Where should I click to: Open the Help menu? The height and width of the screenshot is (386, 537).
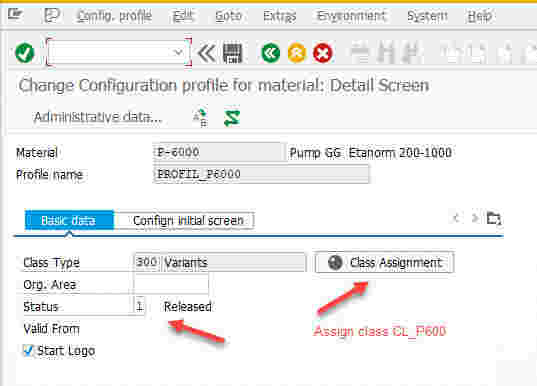tap(480, 16)
